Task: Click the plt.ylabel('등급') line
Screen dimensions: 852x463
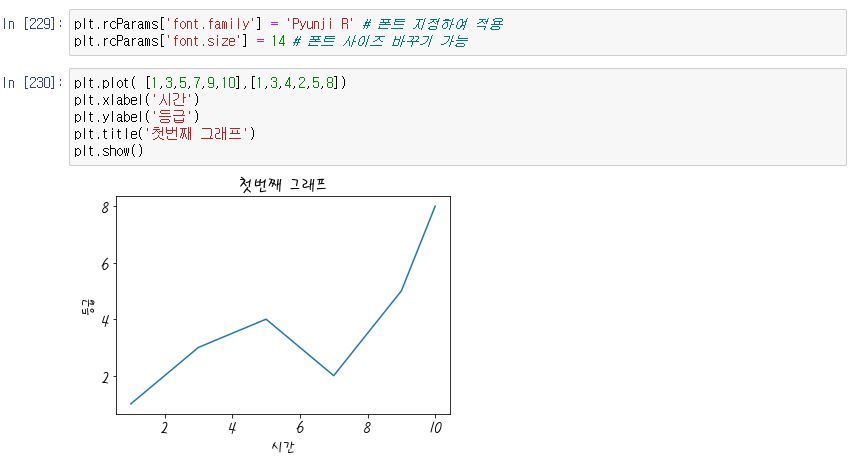Action: [x=137, y=117]
